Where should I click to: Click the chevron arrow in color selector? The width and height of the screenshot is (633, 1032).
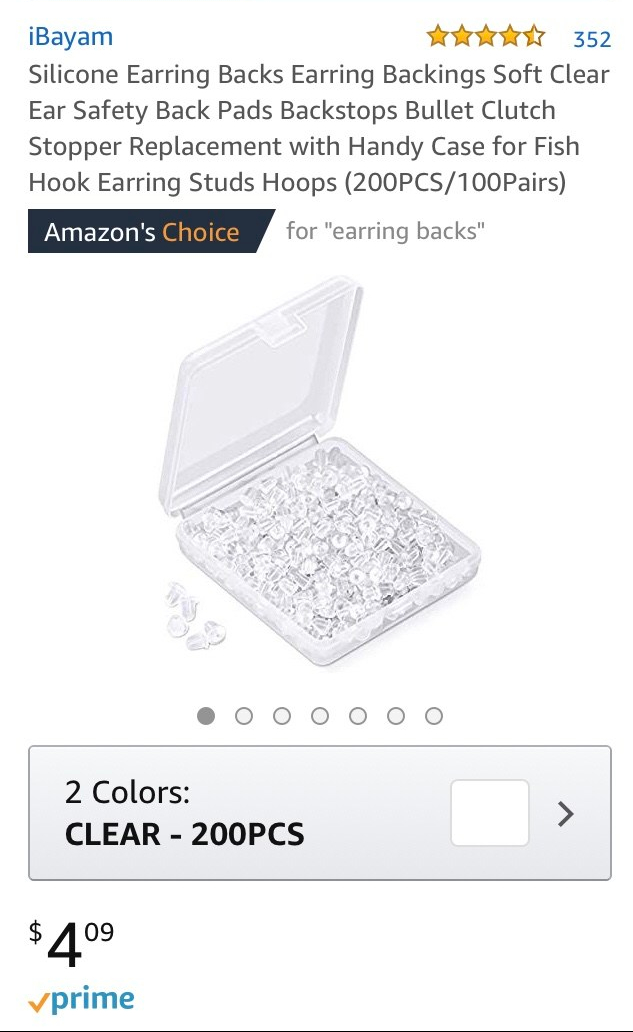[566, 814]
